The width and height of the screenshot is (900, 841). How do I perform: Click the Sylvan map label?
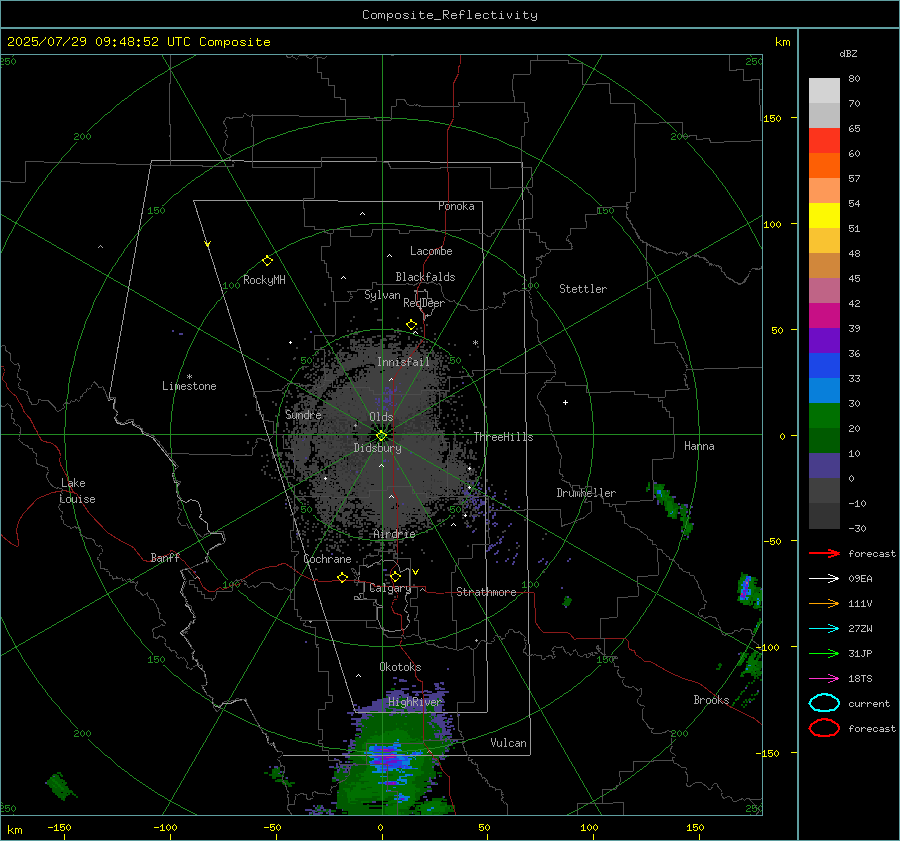click(x=382, y=295)
